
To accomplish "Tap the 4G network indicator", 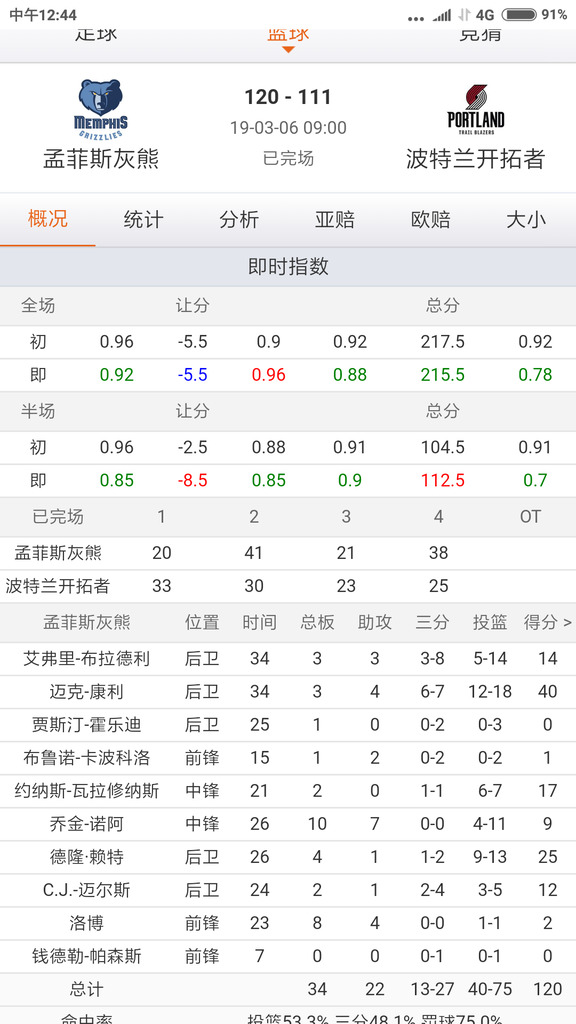I will (485, 14).
